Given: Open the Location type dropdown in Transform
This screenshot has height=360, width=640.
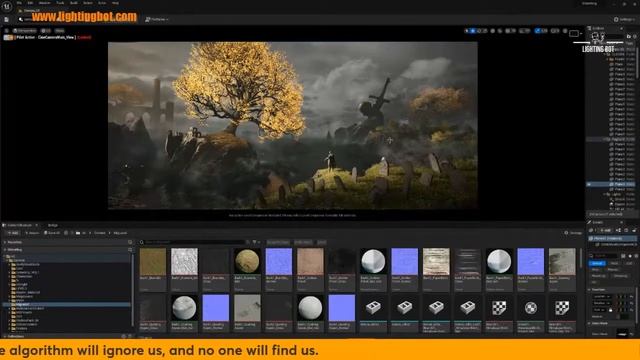Looking at the screenshot, I should point(601,297).
